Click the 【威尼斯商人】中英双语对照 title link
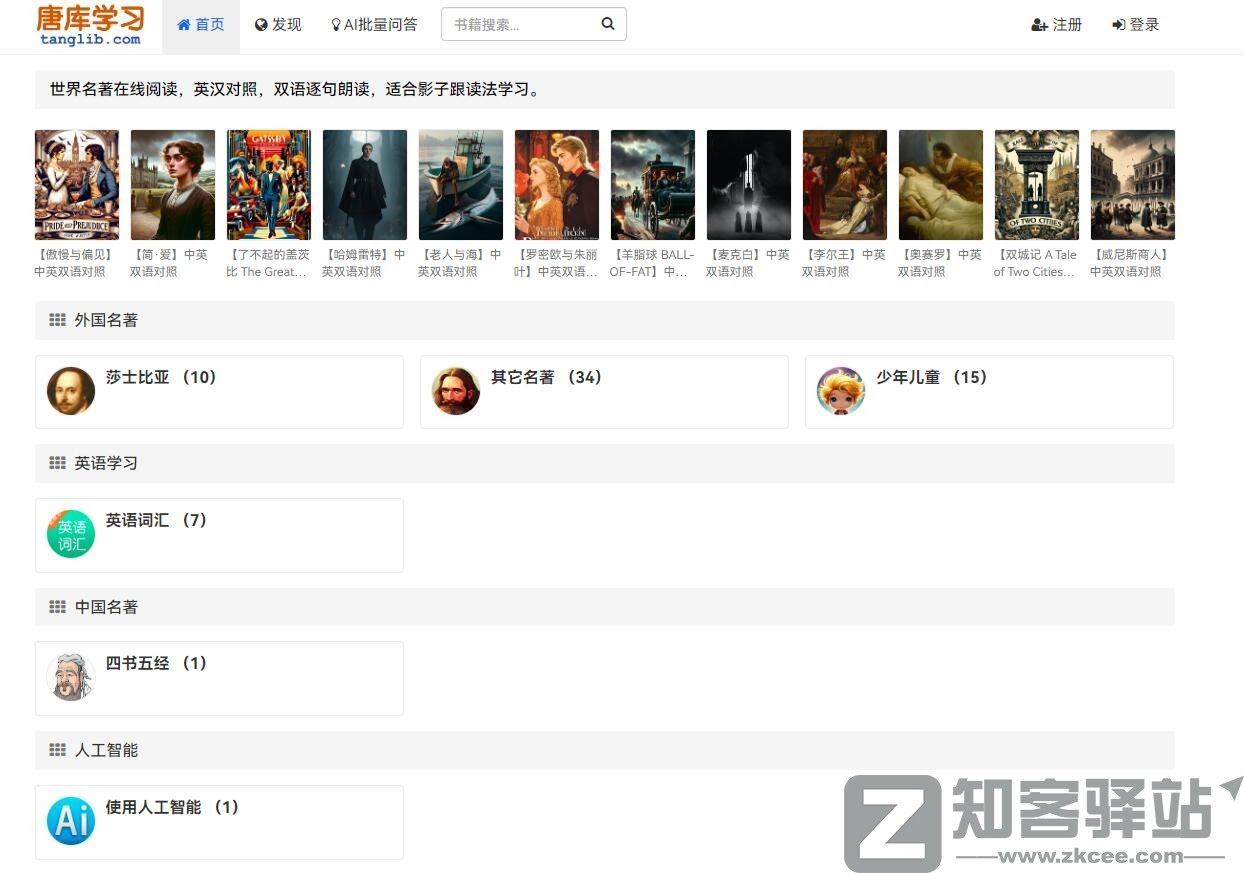Screen dimensions: 1244x873 [x=1130, y=263]
